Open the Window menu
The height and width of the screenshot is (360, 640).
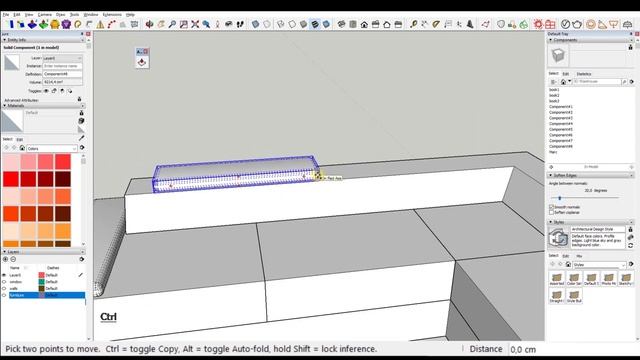pyautogui.click(x=91, y=15)
